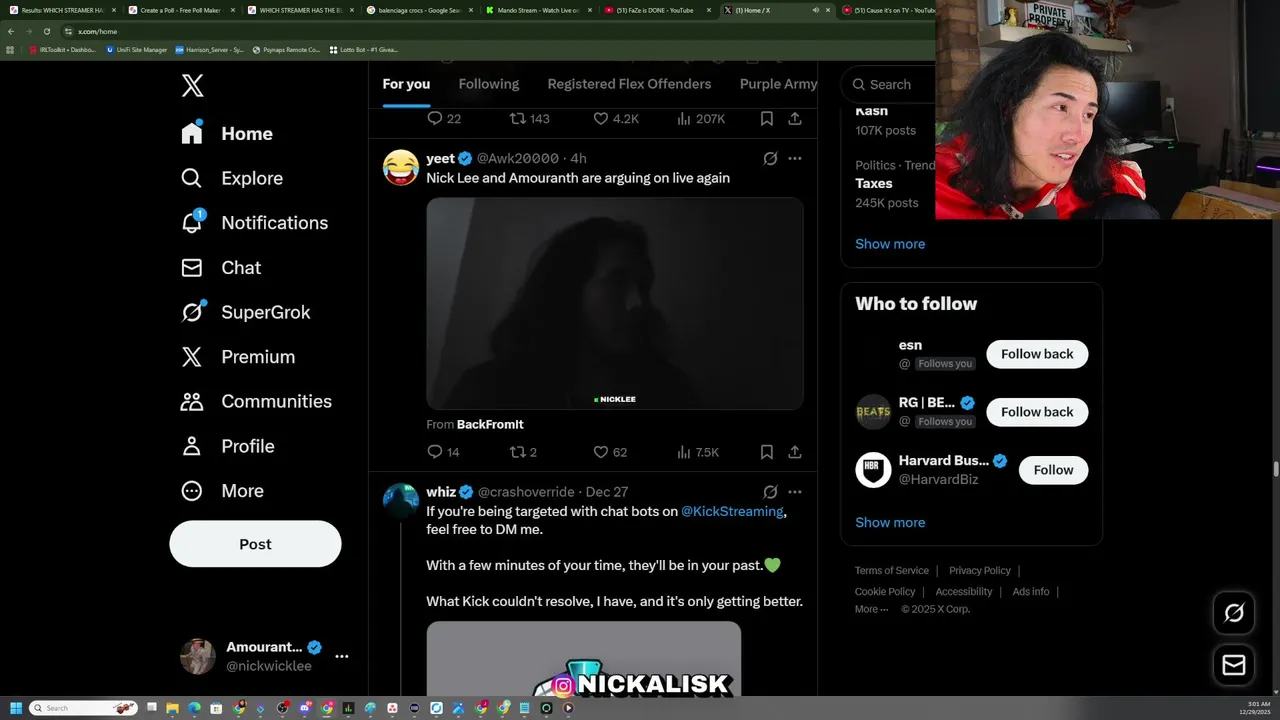This screenshot has height=720, width=1280.
Task: Open more options on whiz's post
Action: click(x=795, y=492)
